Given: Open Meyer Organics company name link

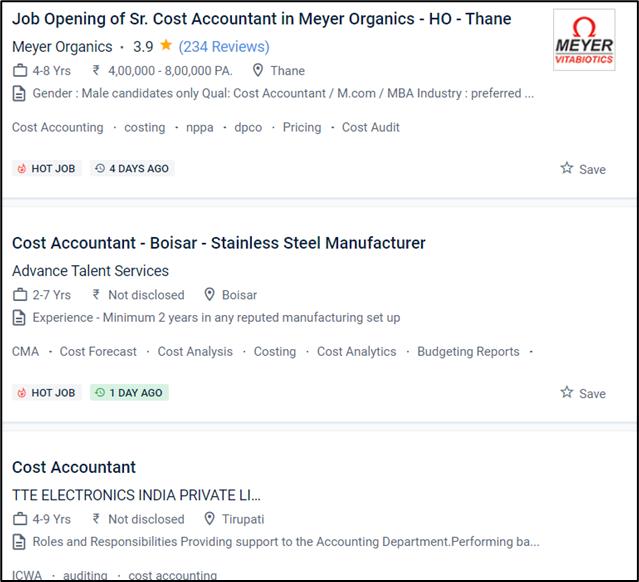Looking at the screenshot, I should pyautogui.click(x=62, y=47).
